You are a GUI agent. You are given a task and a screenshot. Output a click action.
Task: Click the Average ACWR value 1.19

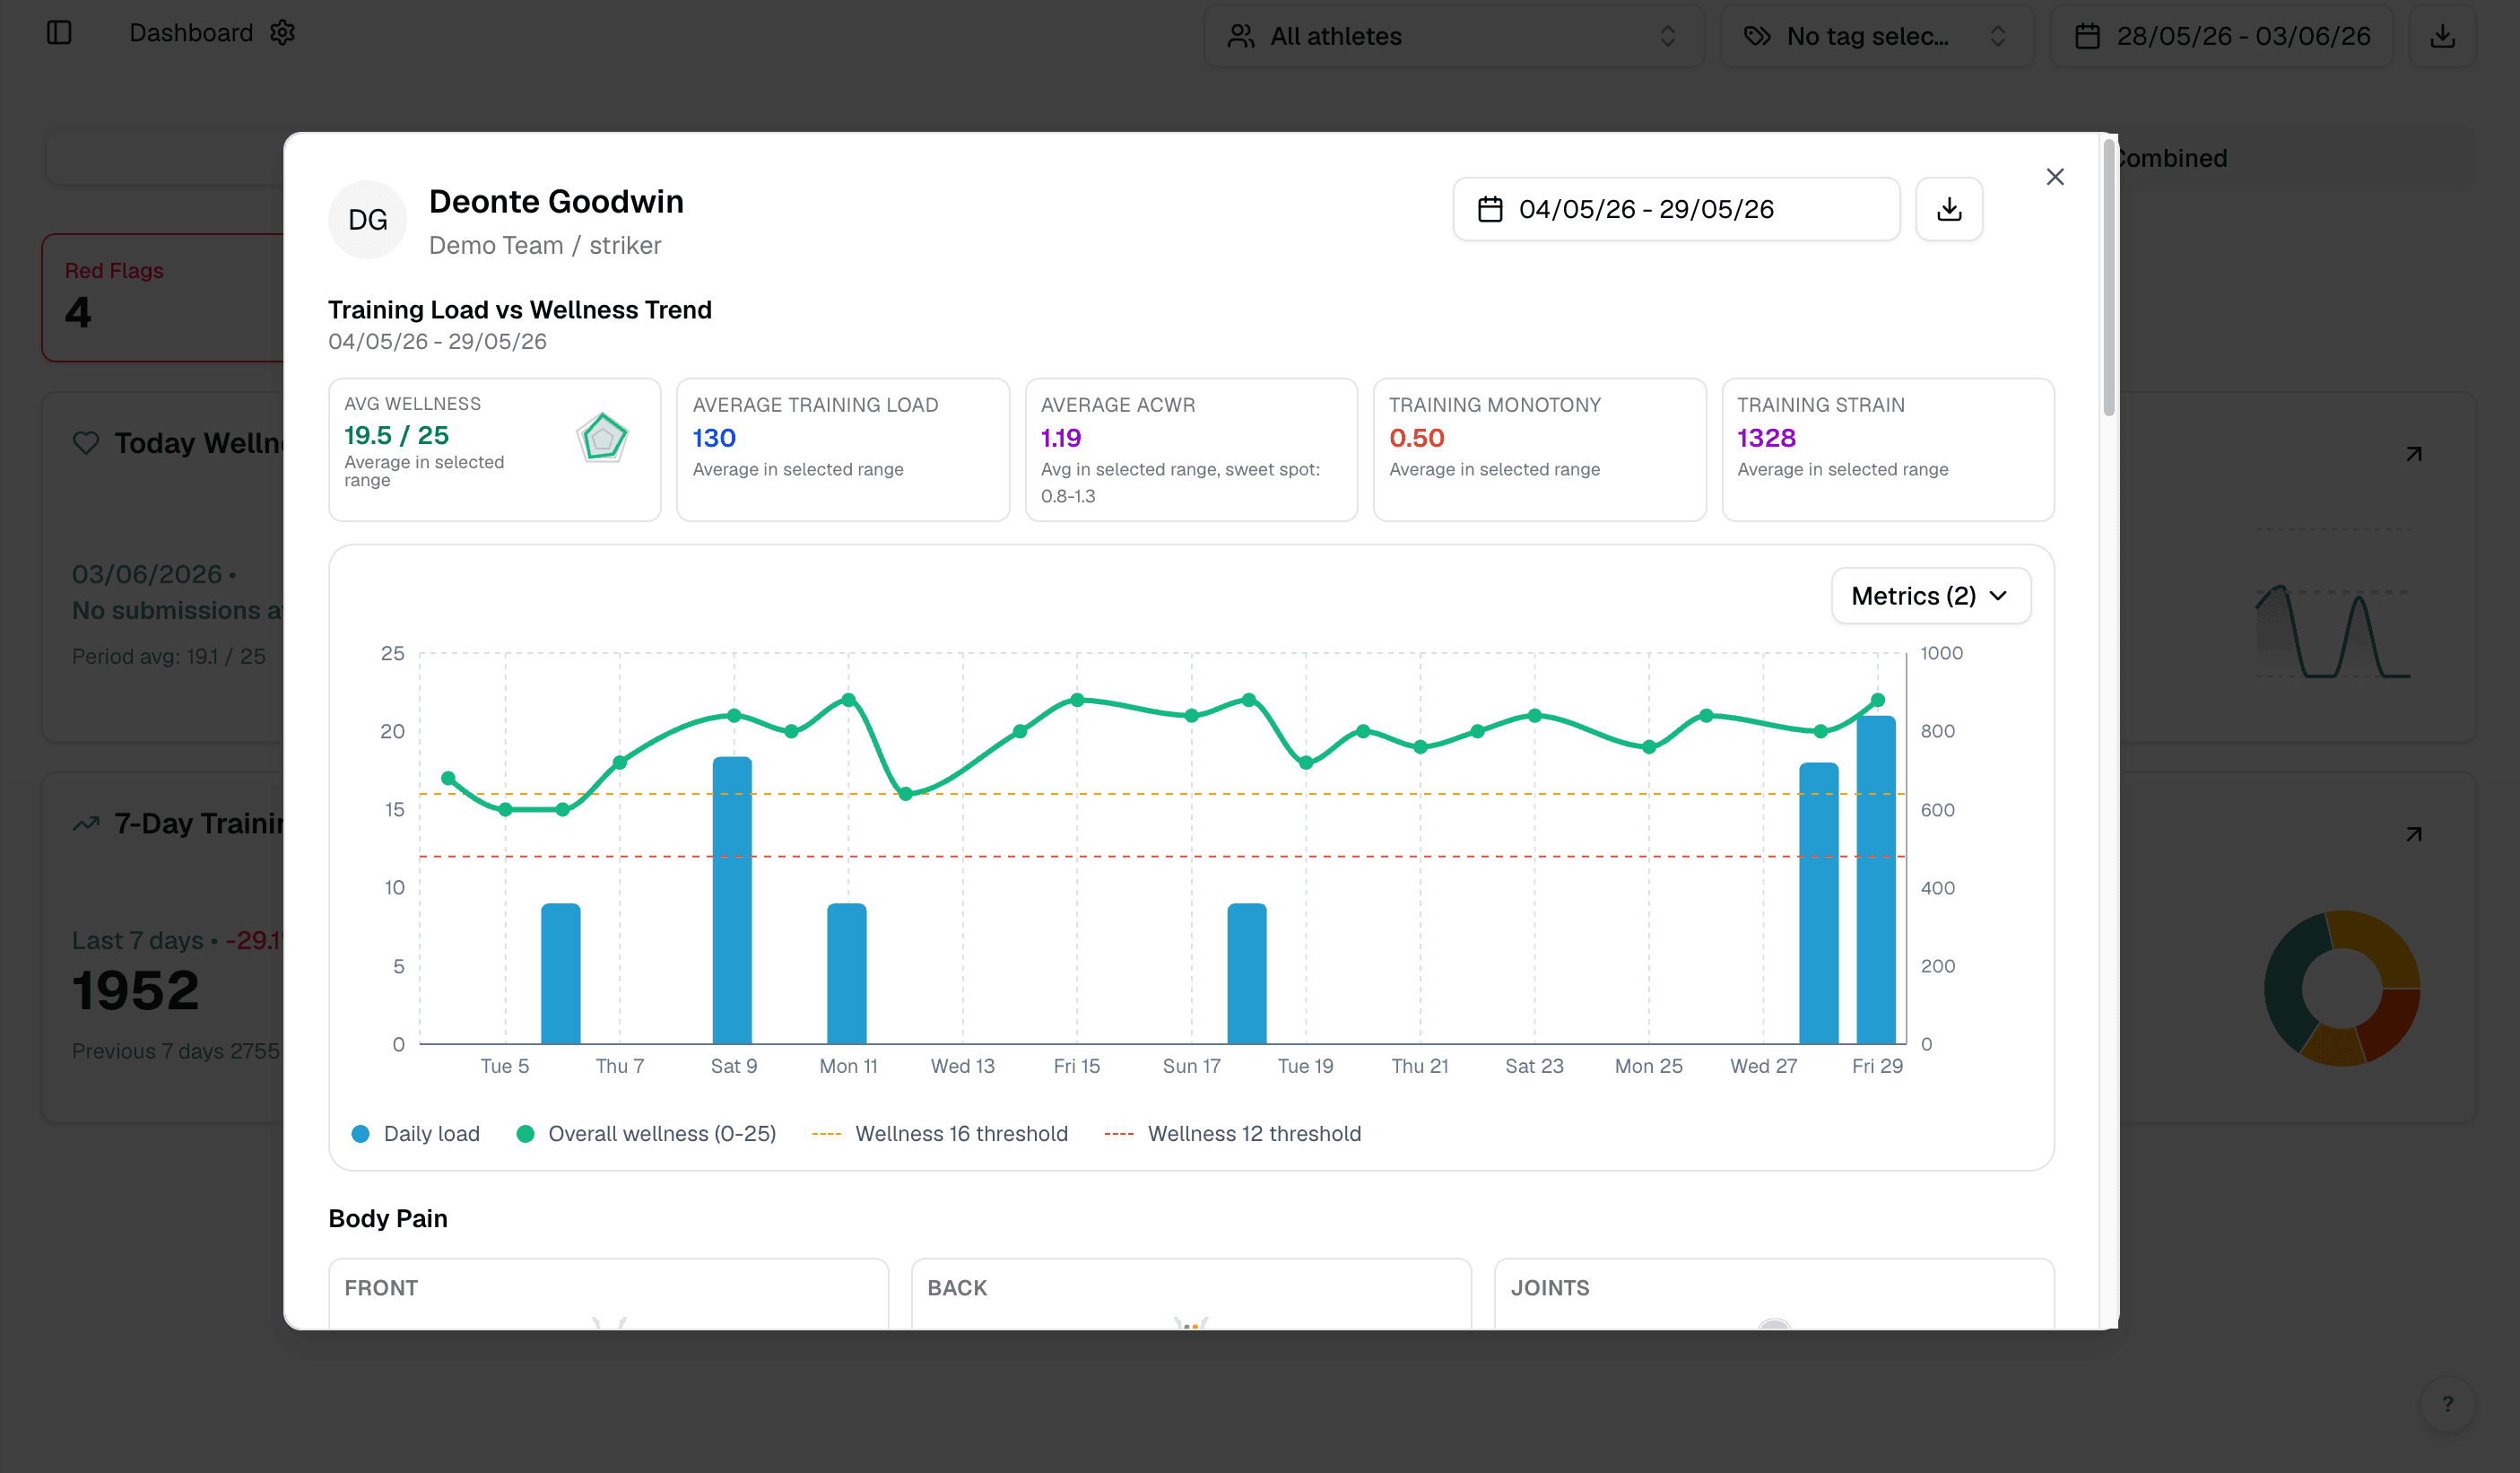click(x=1061, y=438)
